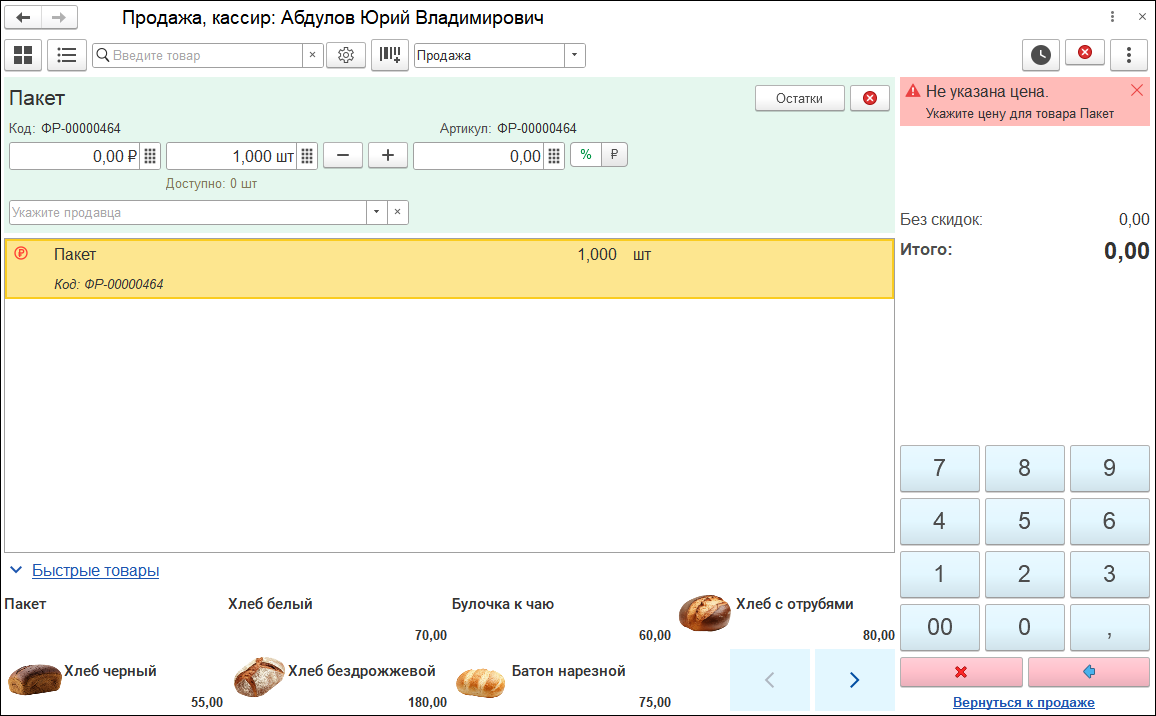Remove Пакет item with red cross button

[870, 98]
